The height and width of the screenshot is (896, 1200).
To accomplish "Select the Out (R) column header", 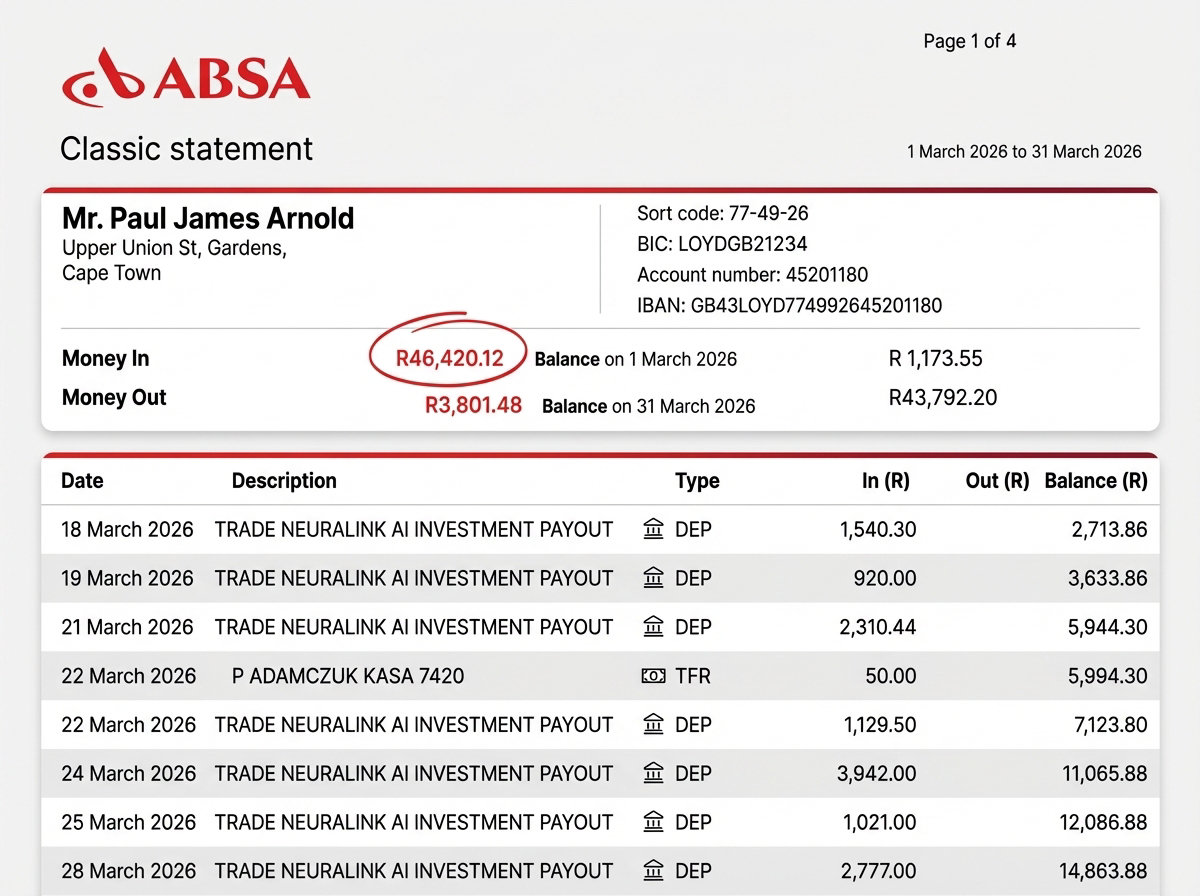I will (997, 481).
